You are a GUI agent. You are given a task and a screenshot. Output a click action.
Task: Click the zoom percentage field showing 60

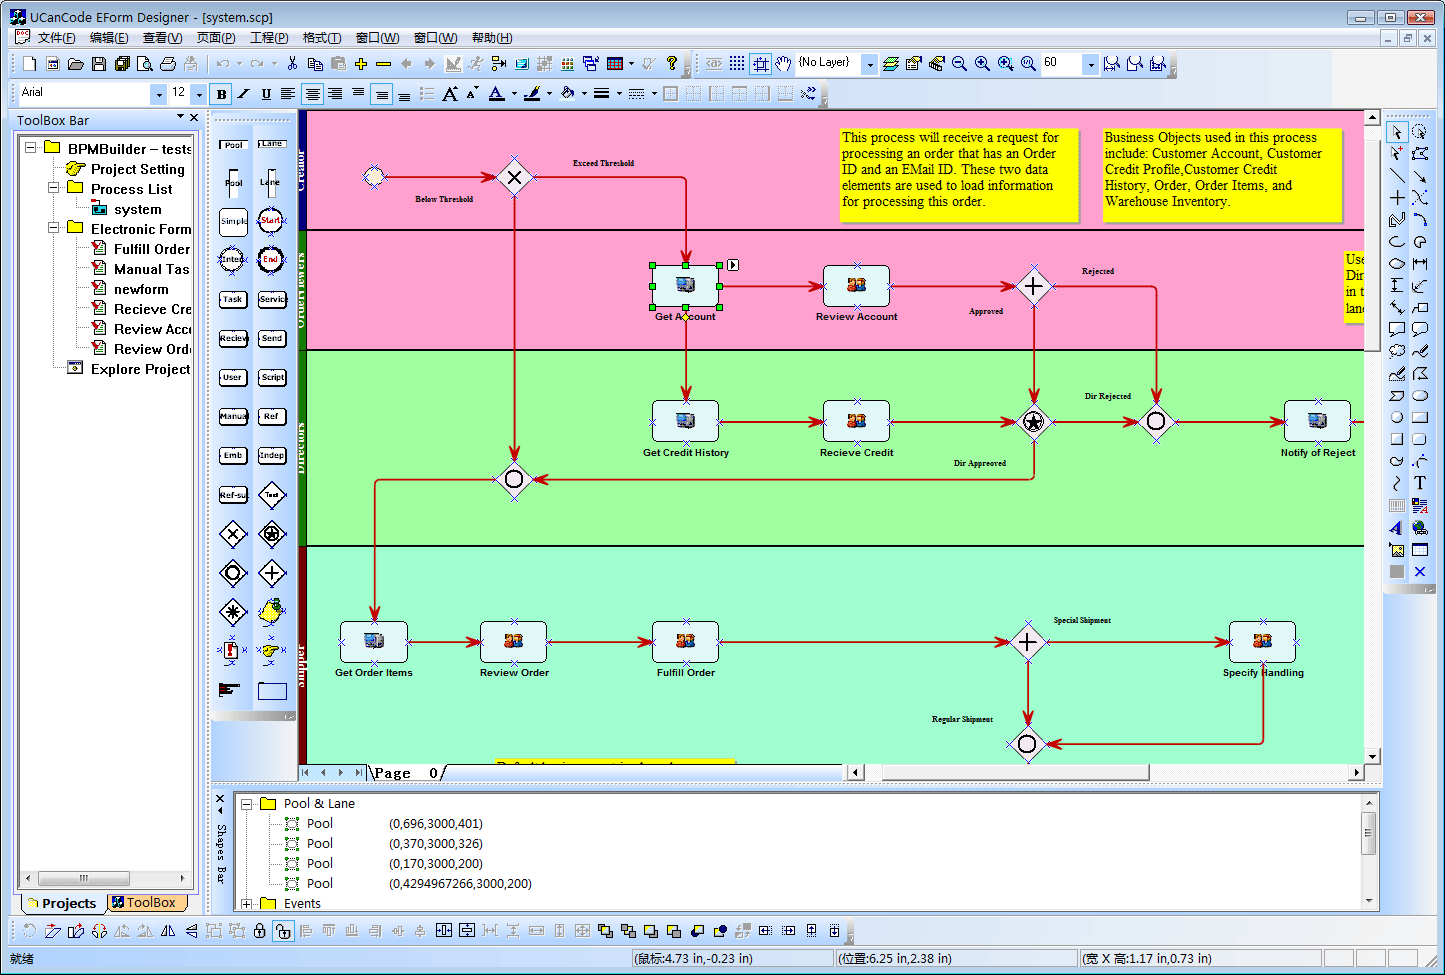(1060, 63)
